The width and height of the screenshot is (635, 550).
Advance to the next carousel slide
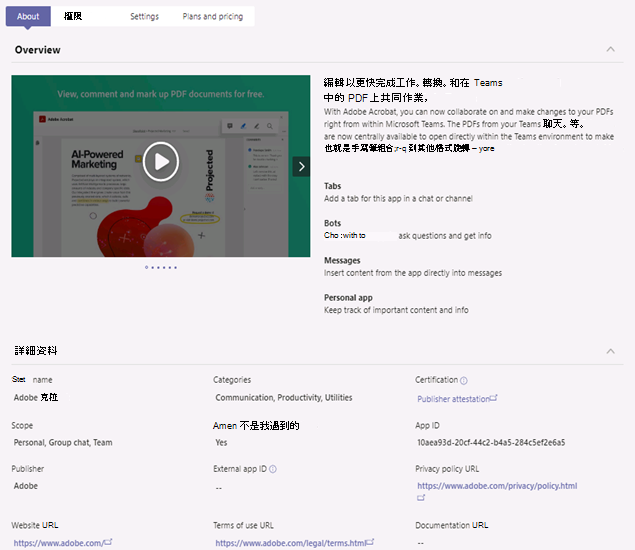point(301,166)
